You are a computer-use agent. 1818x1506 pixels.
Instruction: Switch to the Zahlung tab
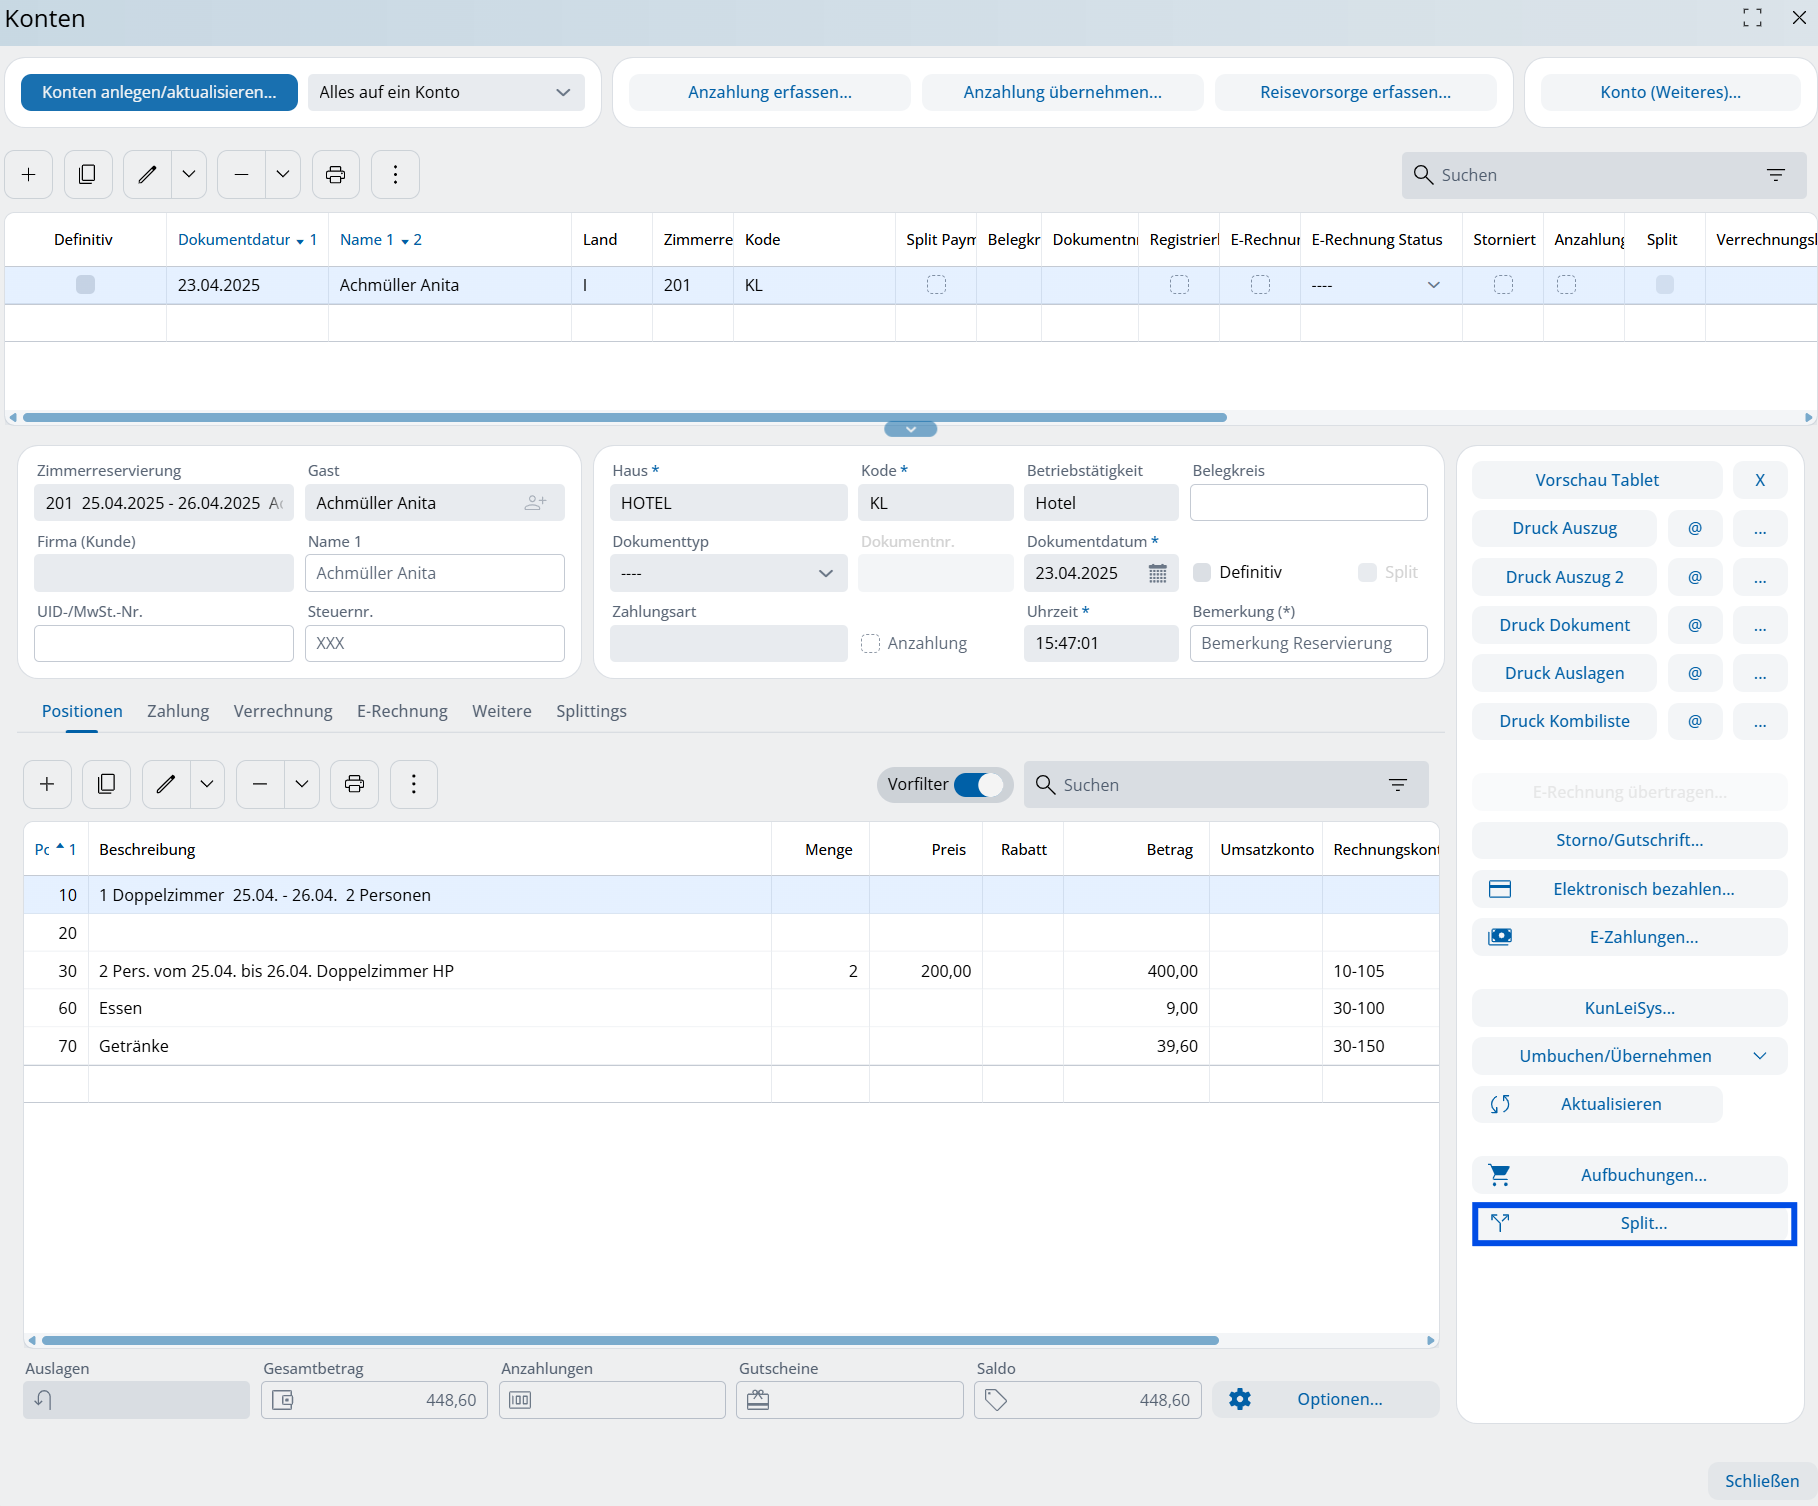pos(178,711)
